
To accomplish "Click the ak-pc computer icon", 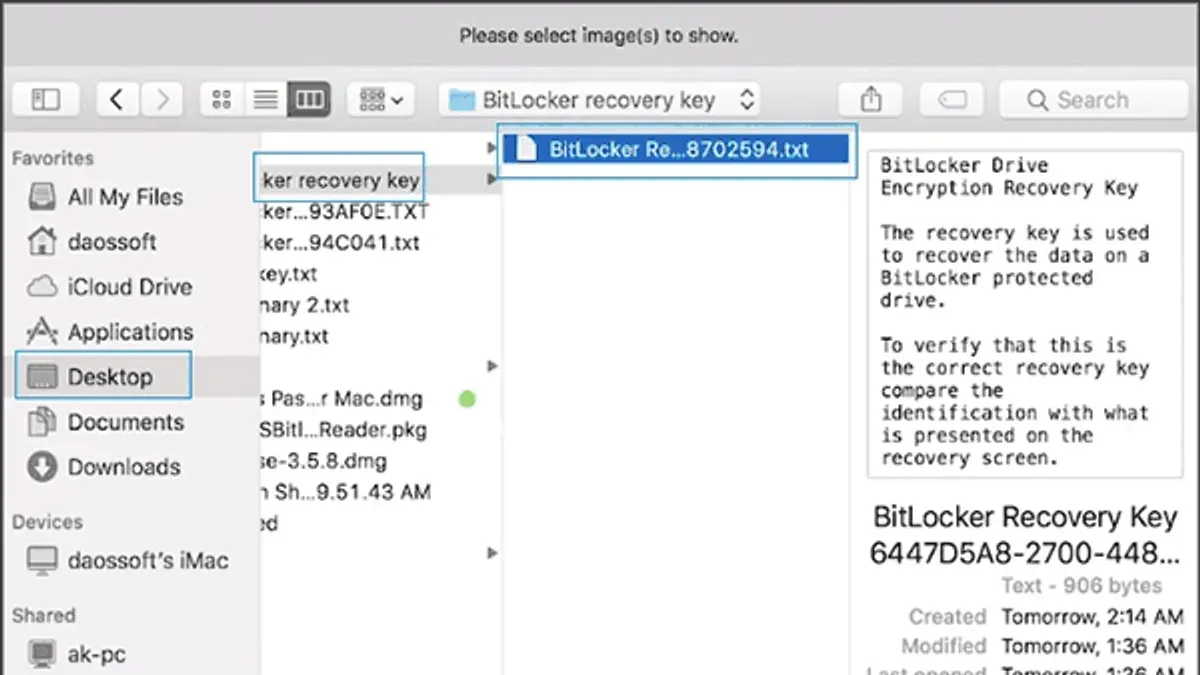I will coord(42,655).
